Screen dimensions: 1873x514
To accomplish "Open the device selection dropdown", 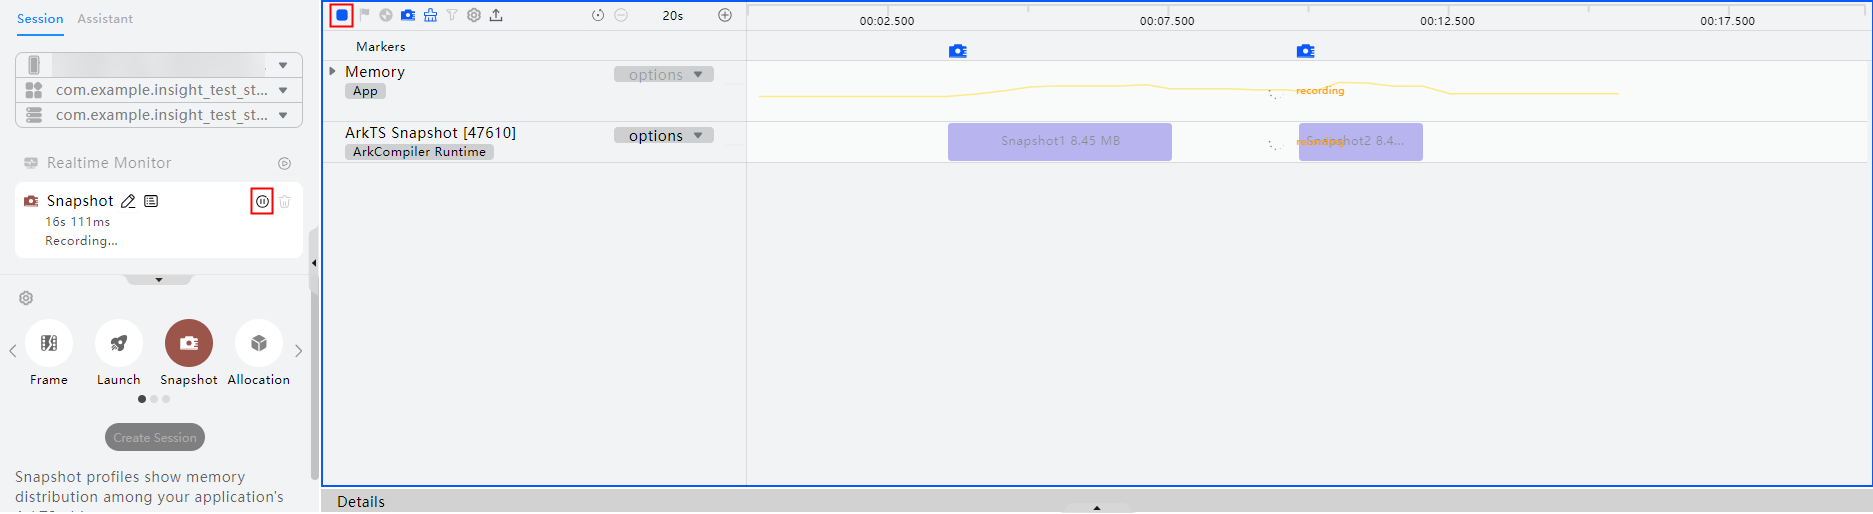I will click(x=159, y=65).
